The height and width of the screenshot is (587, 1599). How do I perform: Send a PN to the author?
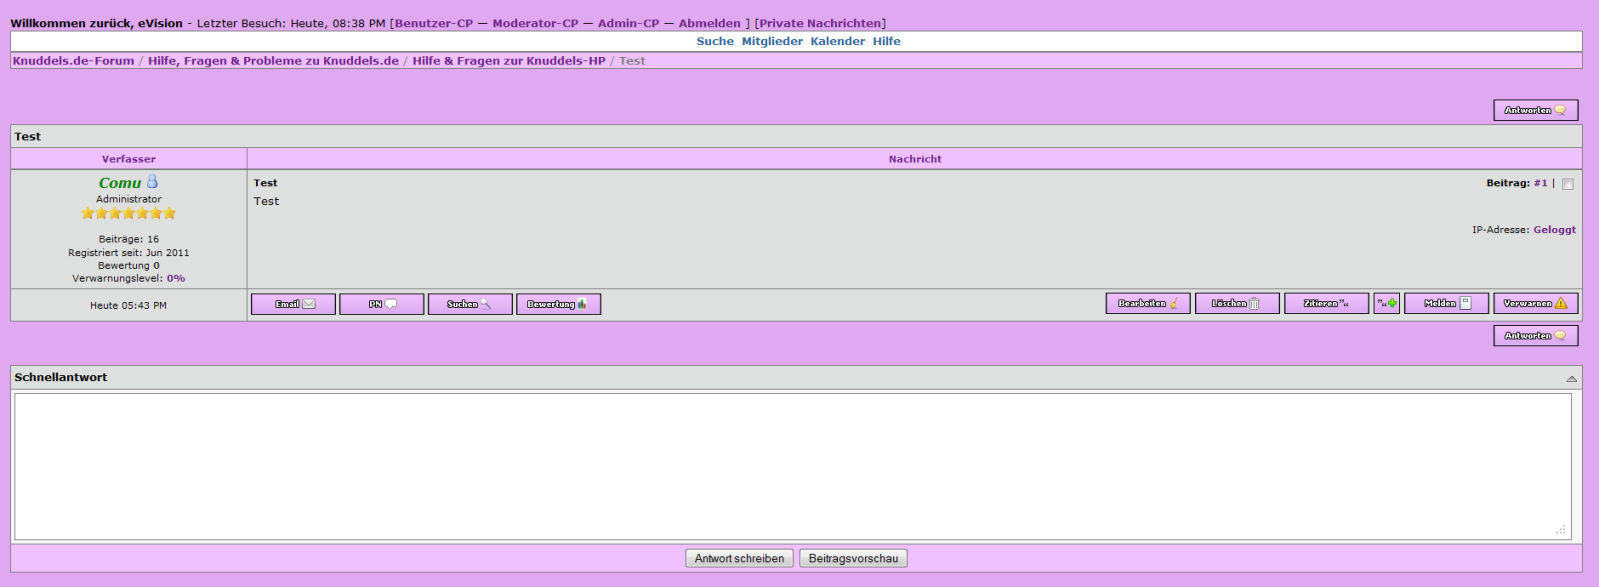click(x=381, y=304)
